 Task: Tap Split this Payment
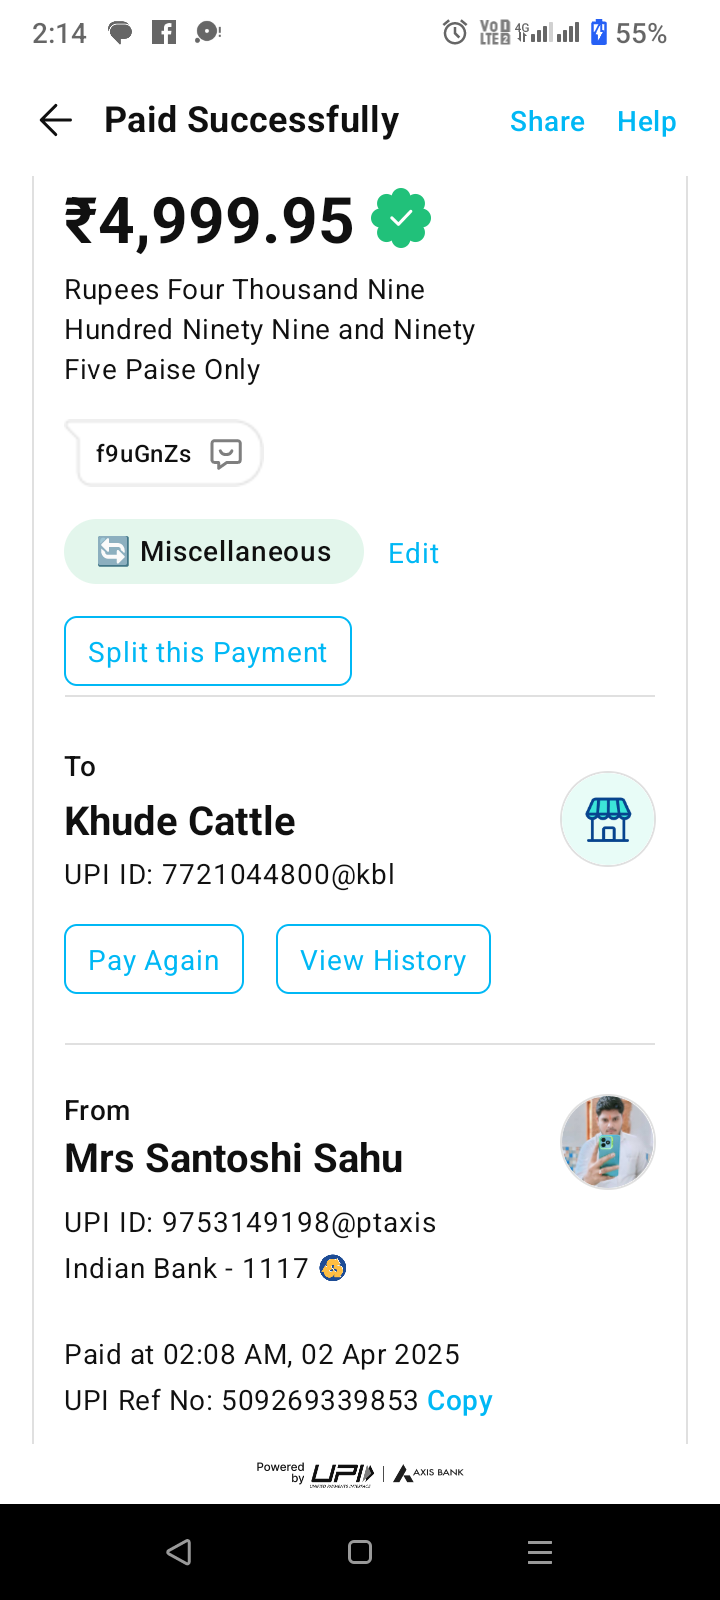pos(208,652)
